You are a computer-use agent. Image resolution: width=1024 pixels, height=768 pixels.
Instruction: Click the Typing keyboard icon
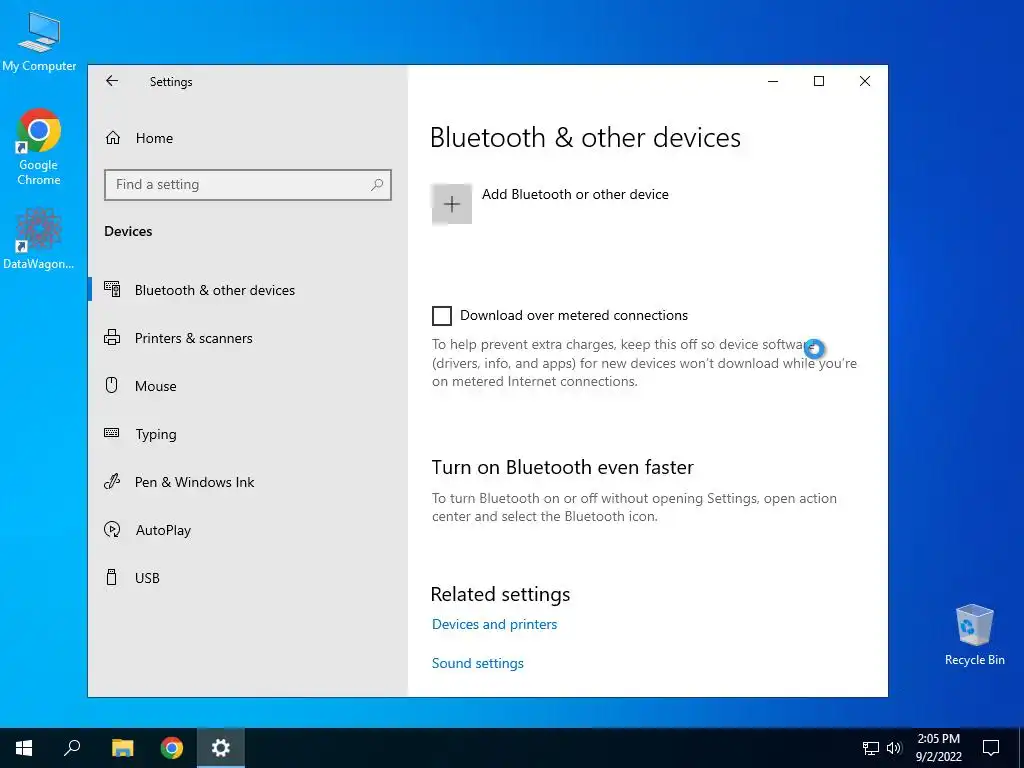(112, 433)
